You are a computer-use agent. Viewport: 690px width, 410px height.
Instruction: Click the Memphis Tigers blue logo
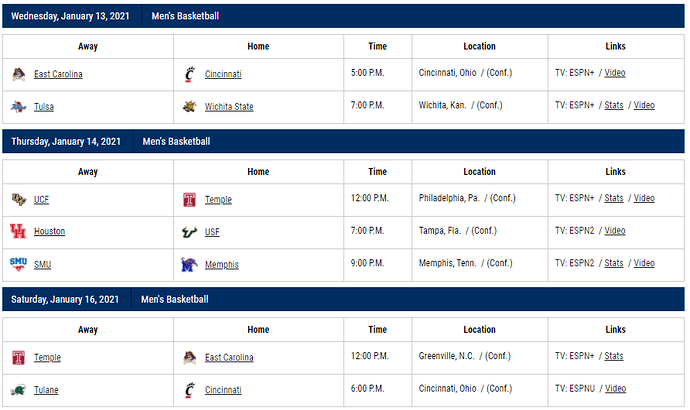point(189,264)
